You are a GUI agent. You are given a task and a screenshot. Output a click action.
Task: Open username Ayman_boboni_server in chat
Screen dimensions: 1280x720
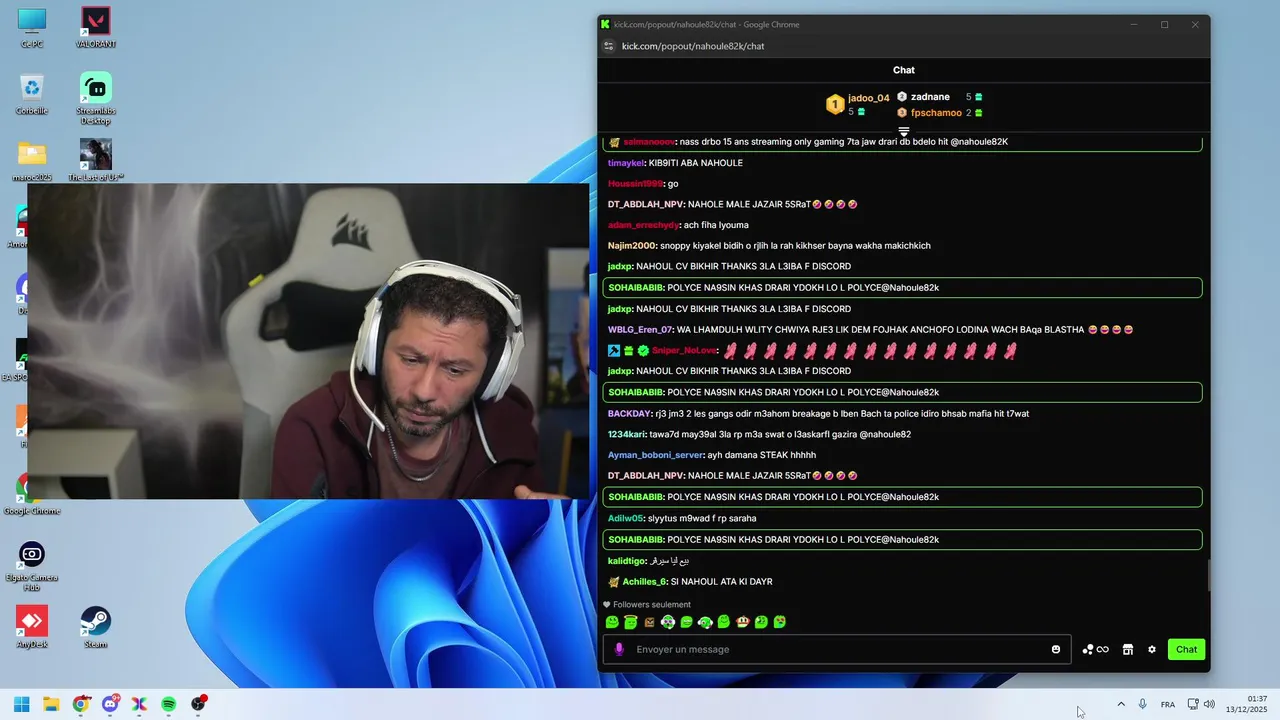click(655, 455)
